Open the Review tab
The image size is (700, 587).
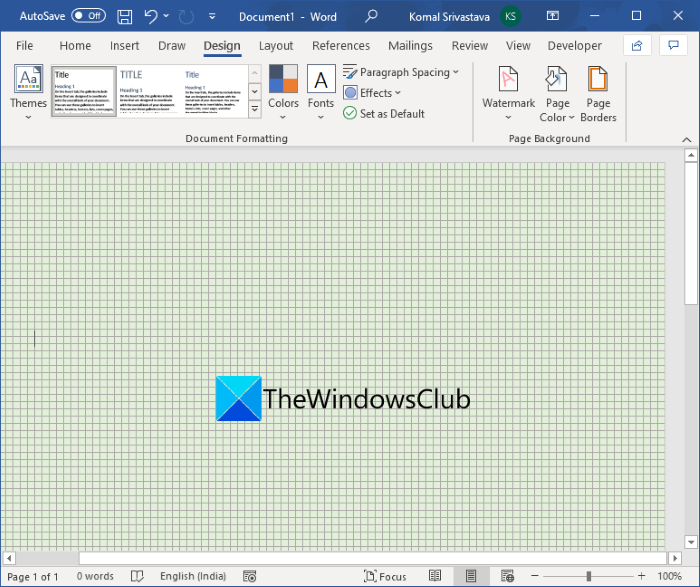pyautogui.click(x=470, y=46)
